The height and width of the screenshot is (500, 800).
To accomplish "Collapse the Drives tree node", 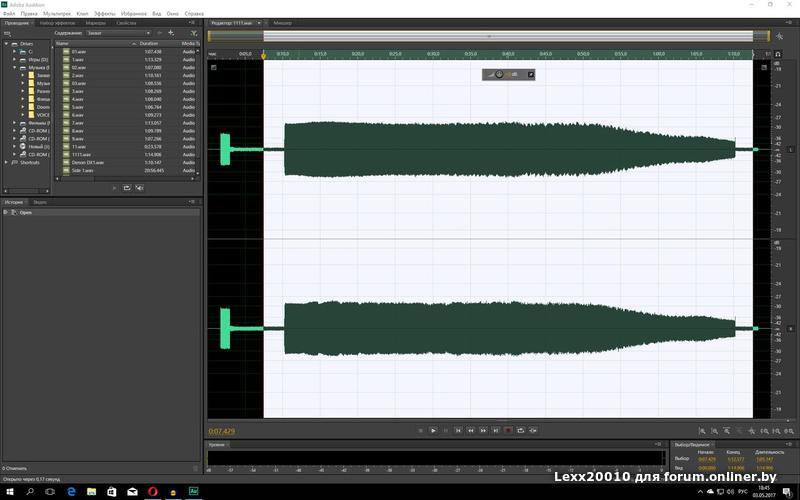I will point(5,44).
